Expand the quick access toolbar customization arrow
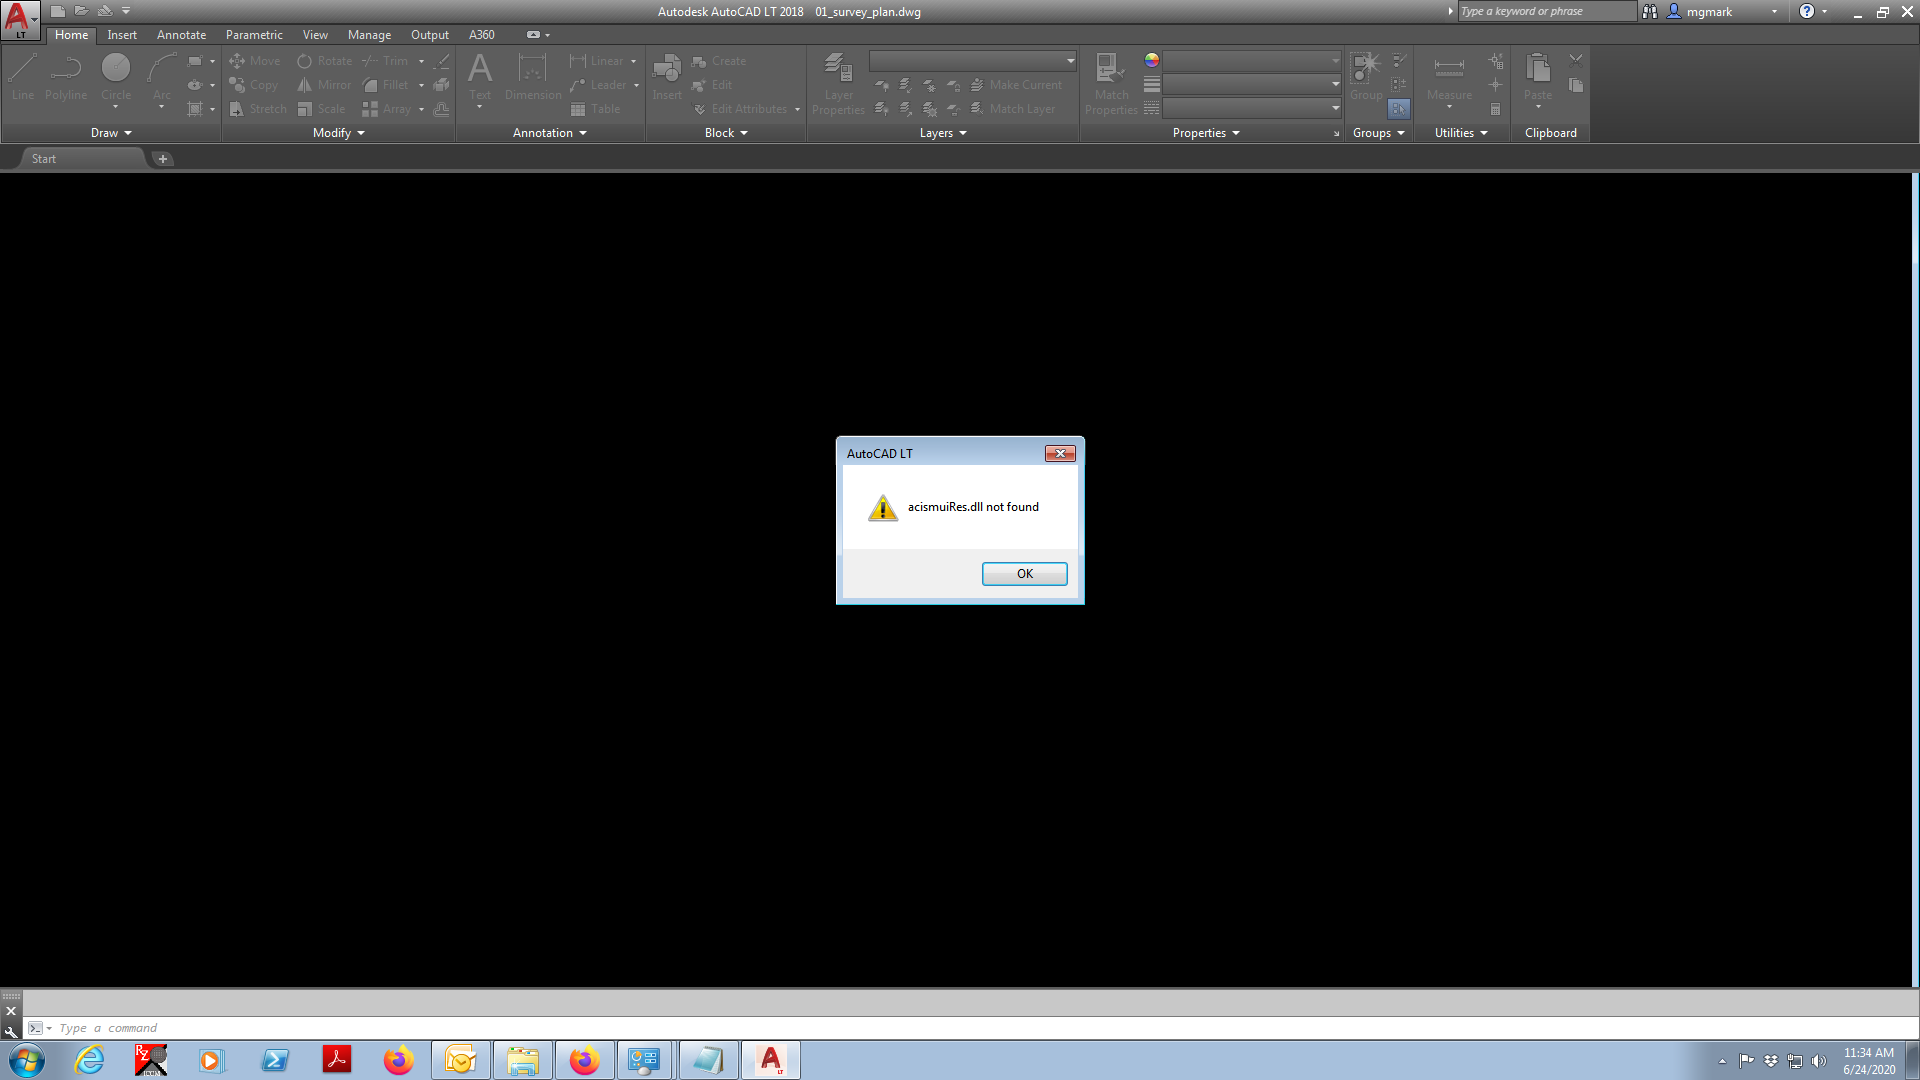The image size is (1920, 1080). (x=126, y=11)
